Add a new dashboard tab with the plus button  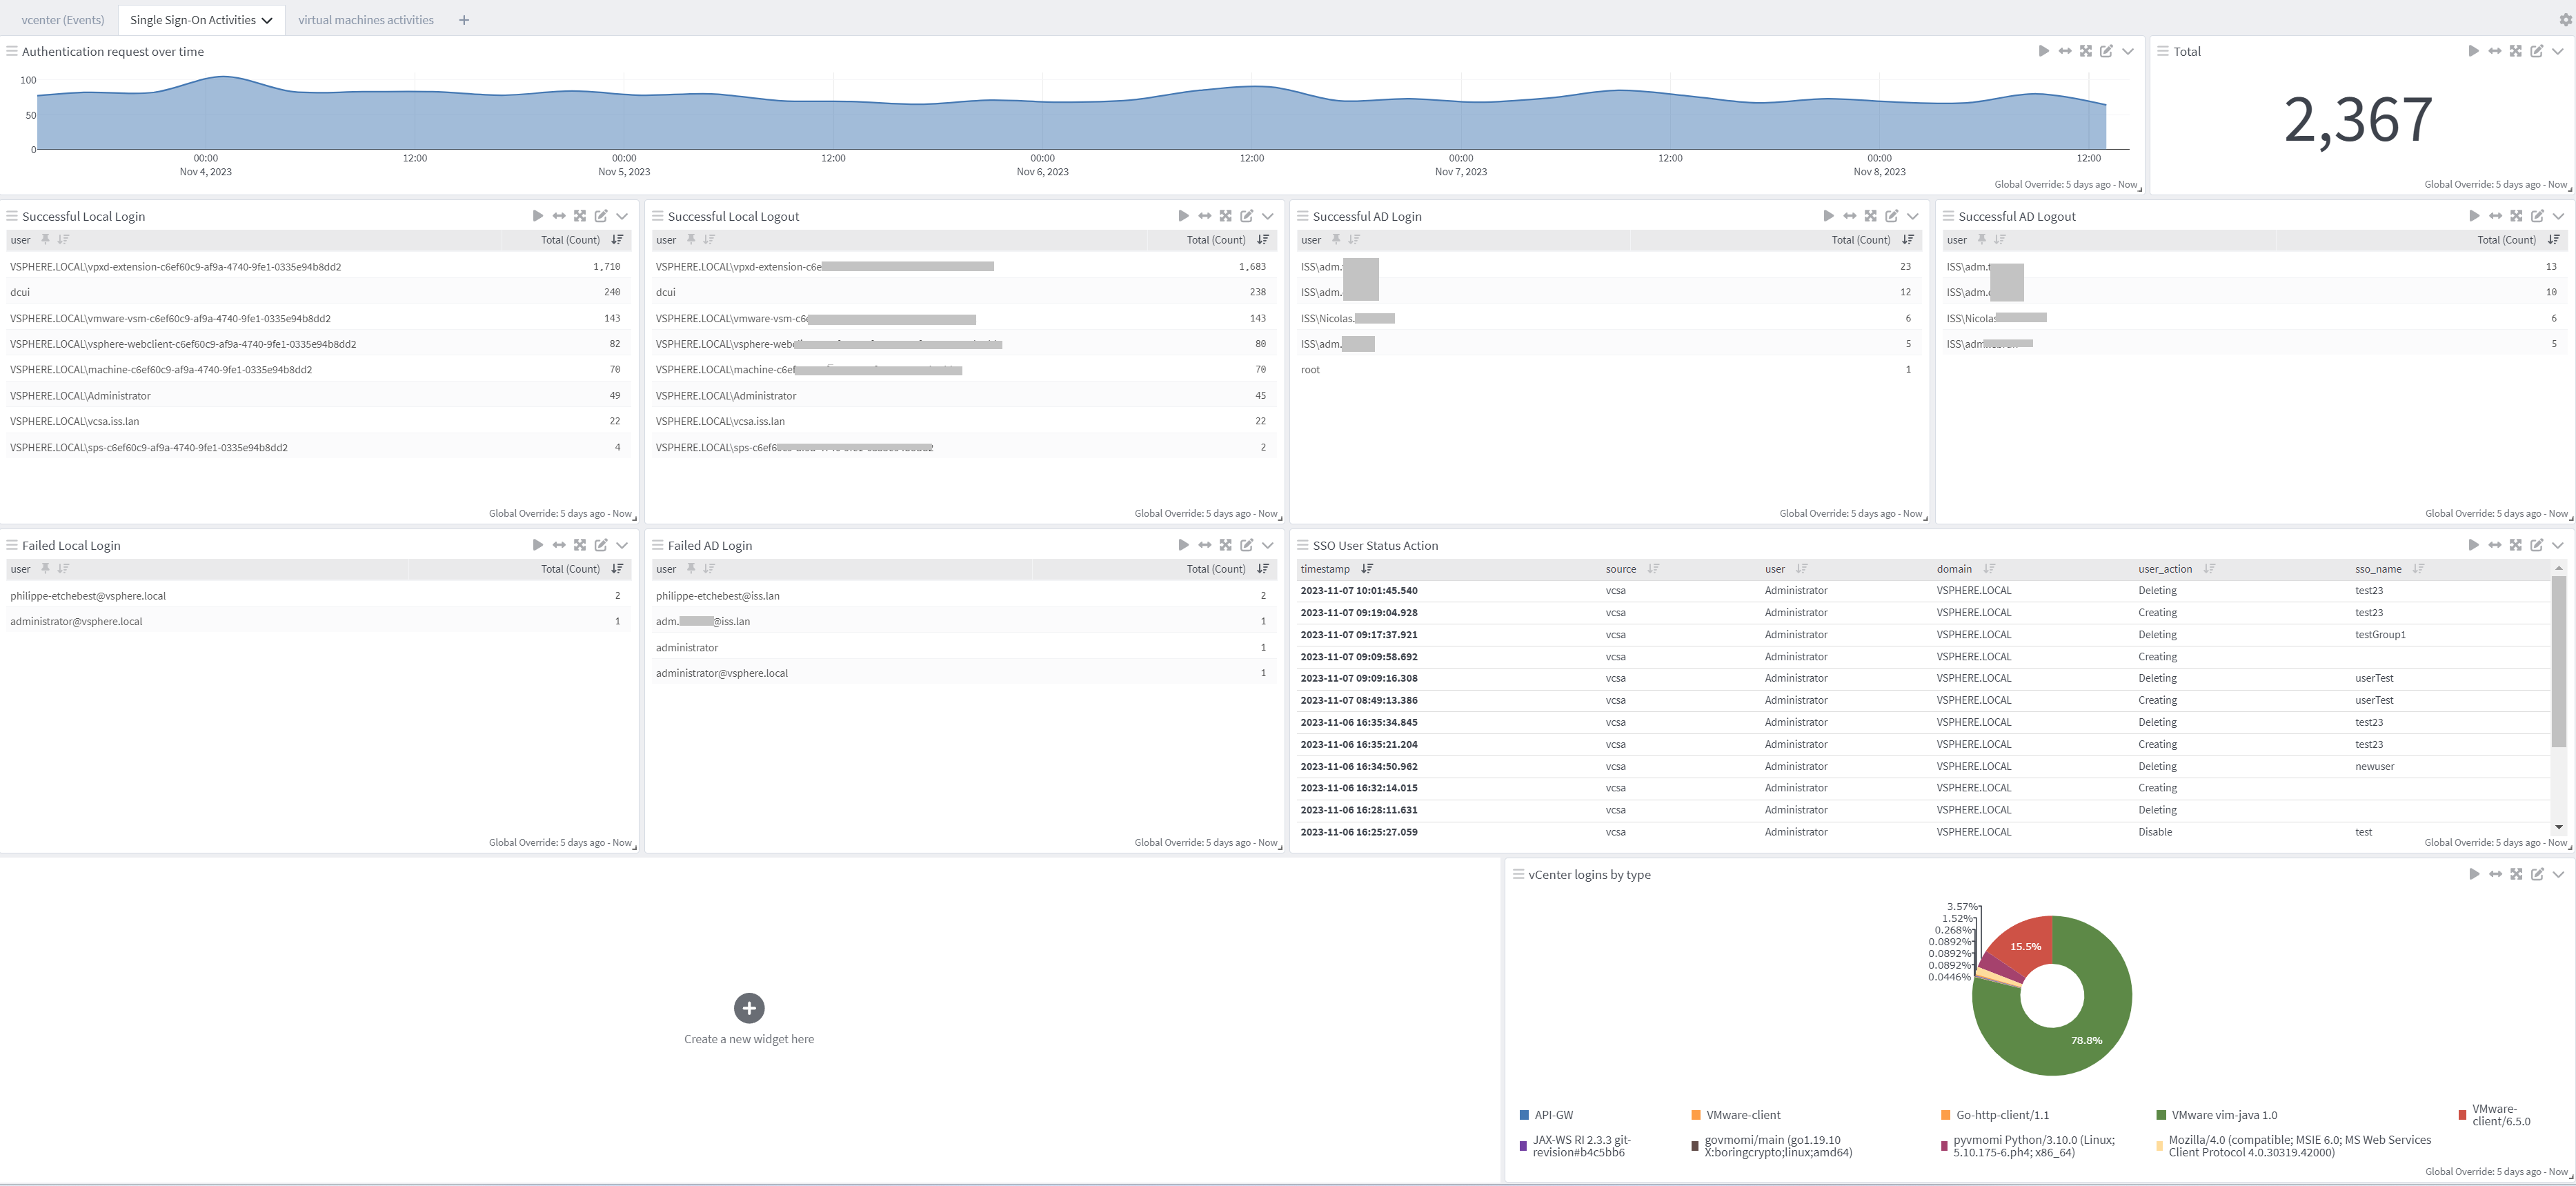point(463,19)
